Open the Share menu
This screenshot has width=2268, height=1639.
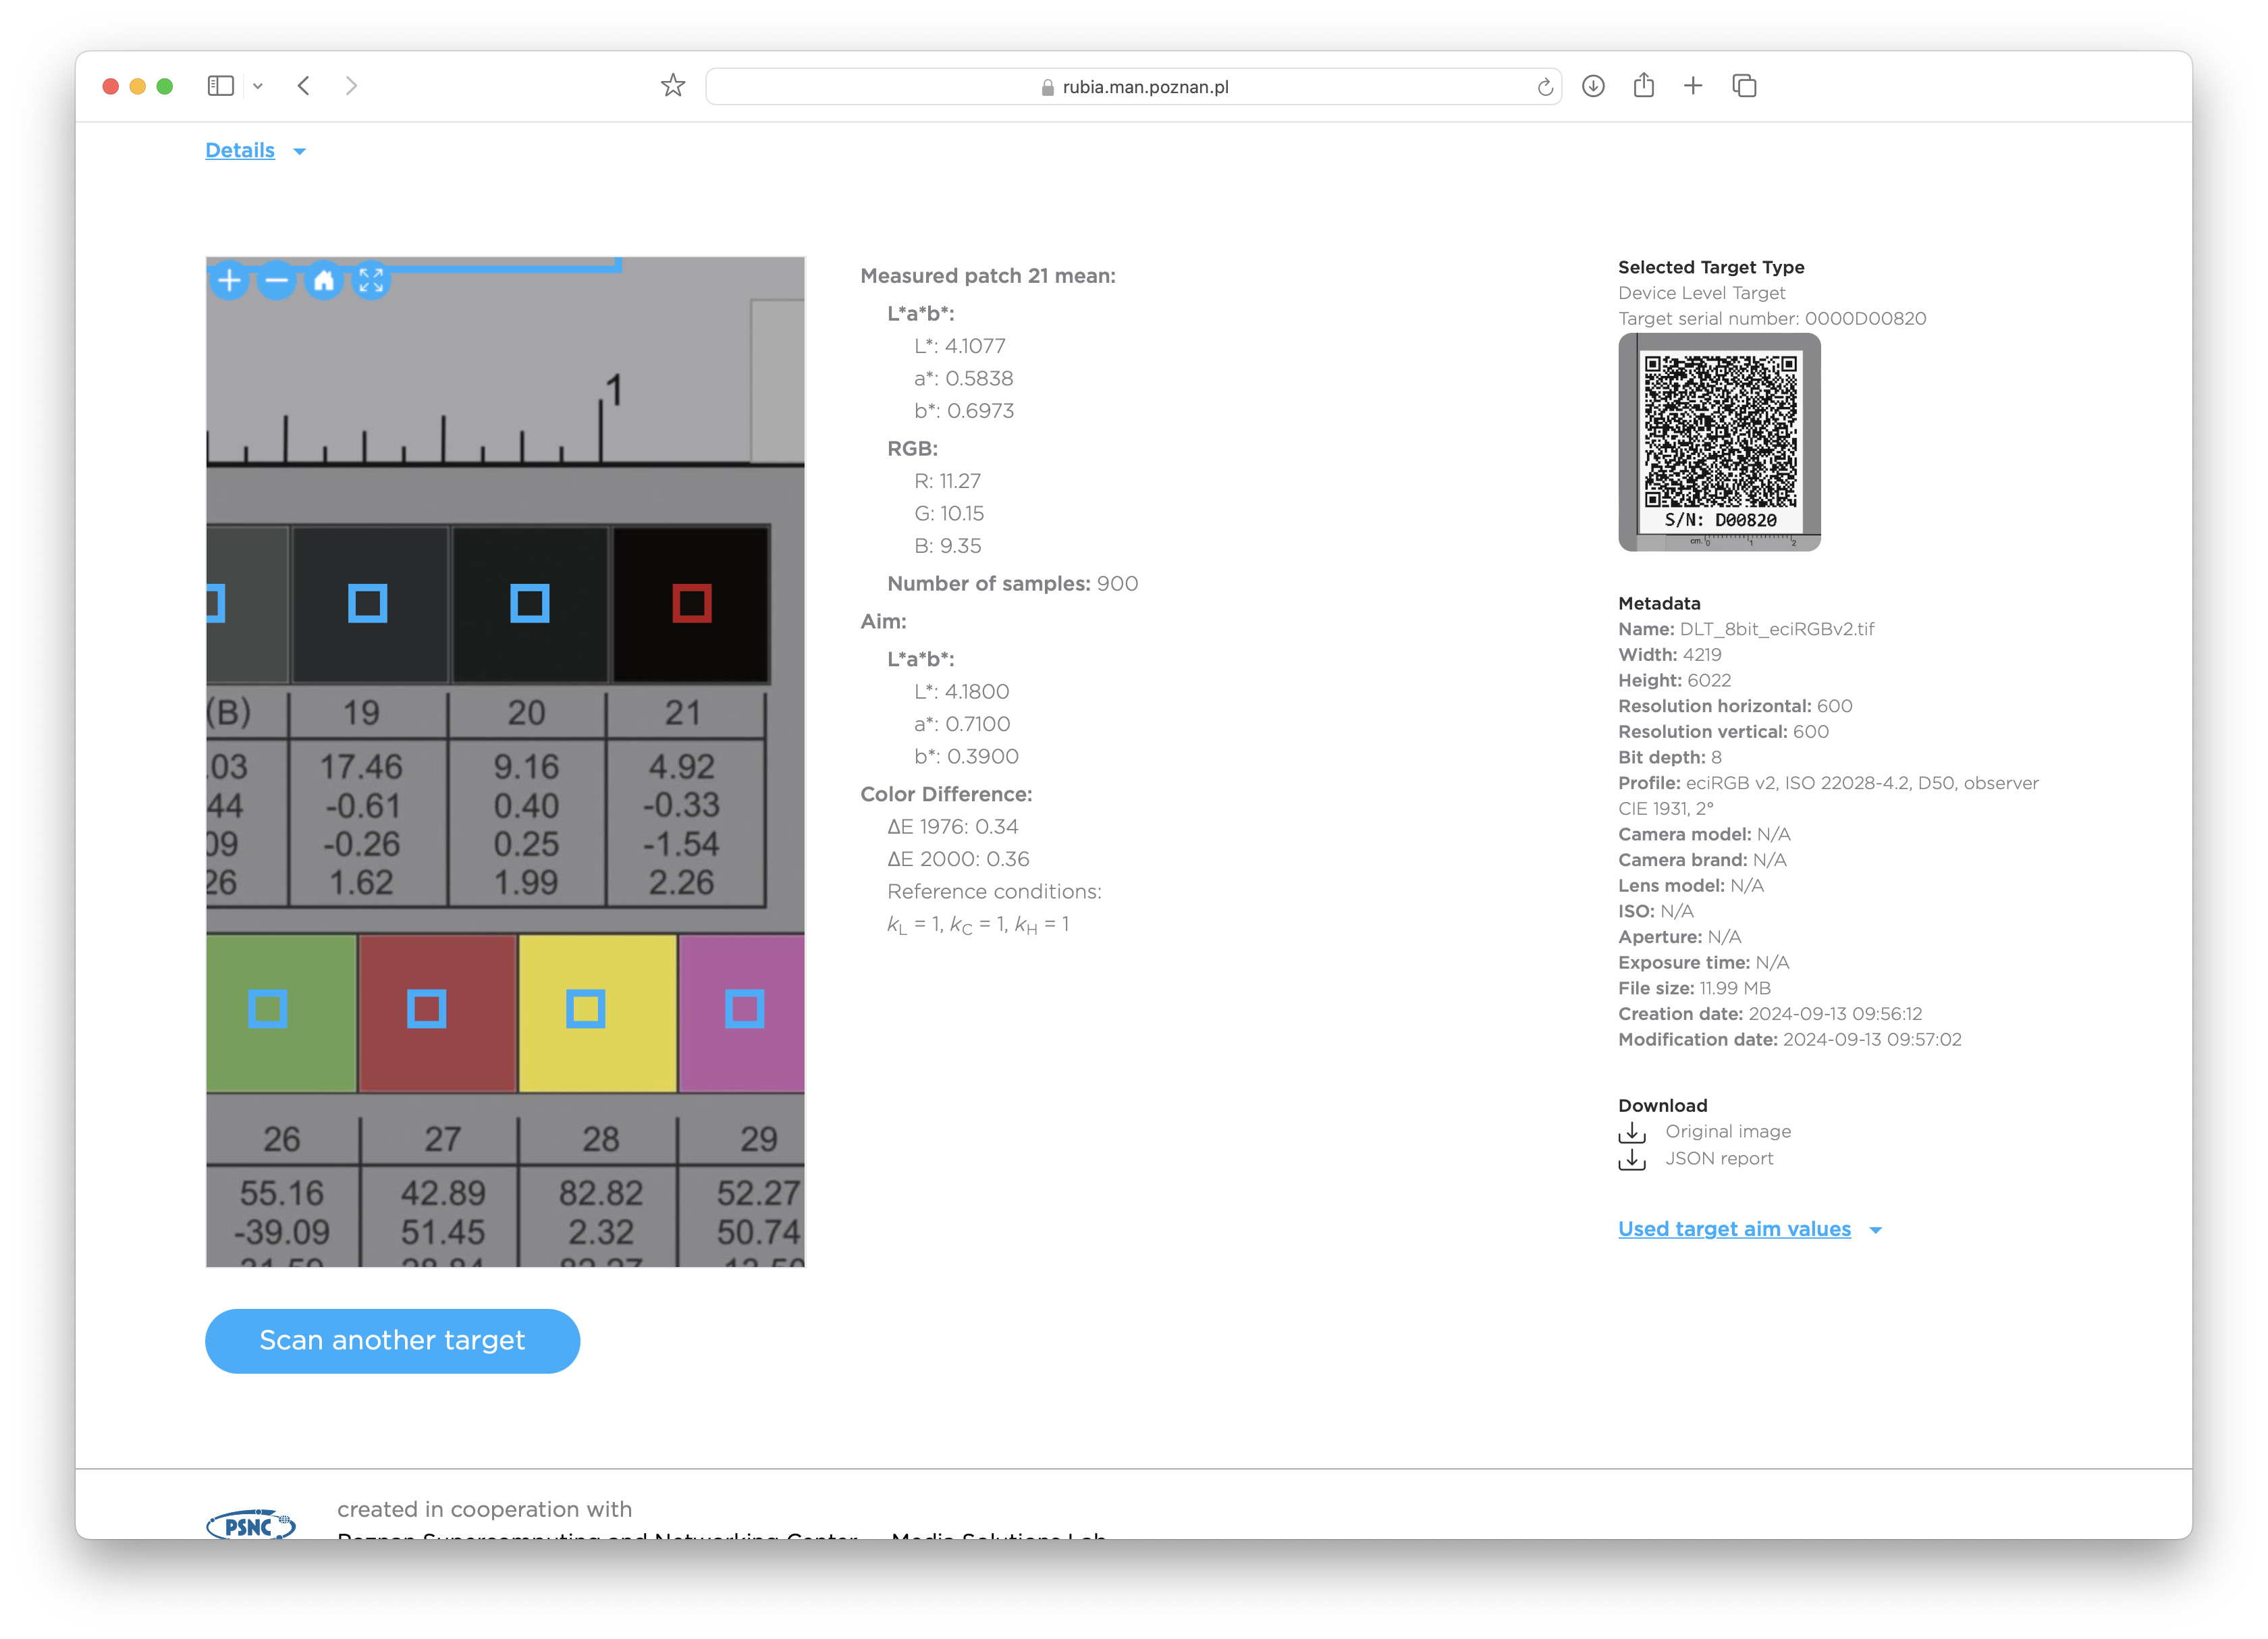coord(1643,86)
